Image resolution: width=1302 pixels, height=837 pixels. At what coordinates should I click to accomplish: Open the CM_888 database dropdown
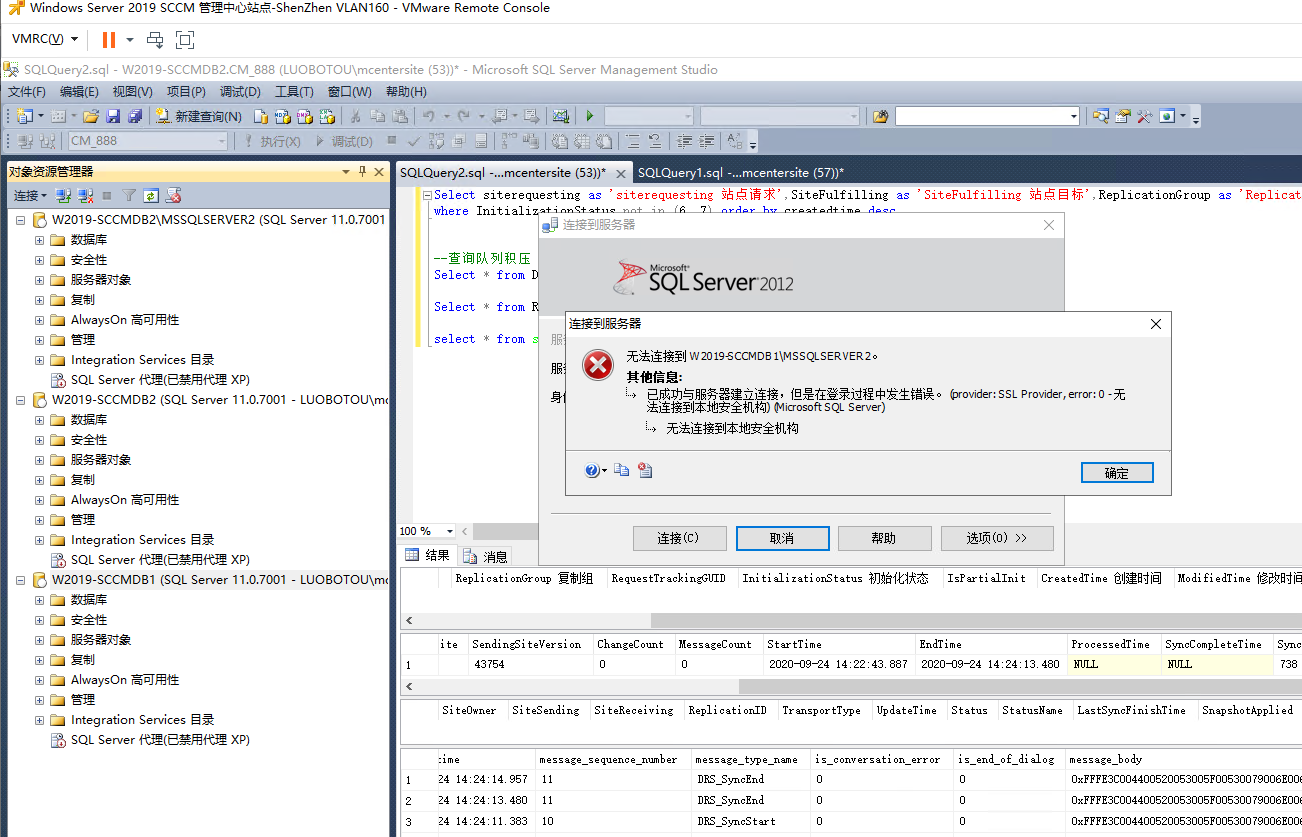coord(222,141)
